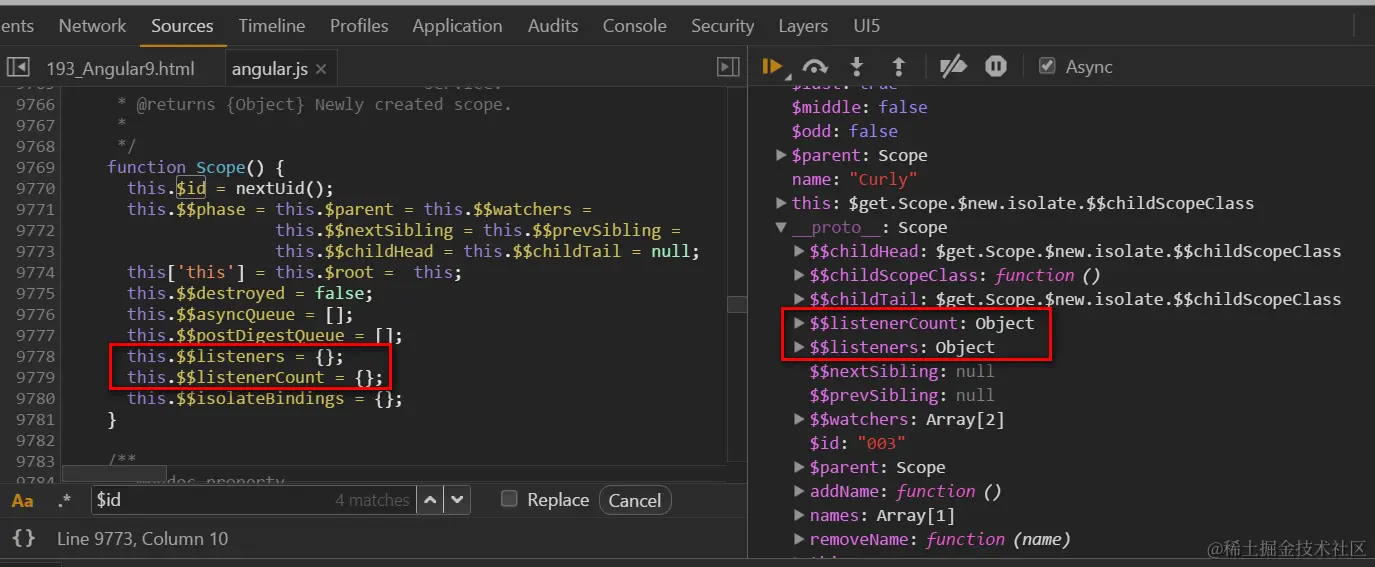Toggle case sensitive search (Aa)
Screen dimensions: 1375x567
click(22, 500)
